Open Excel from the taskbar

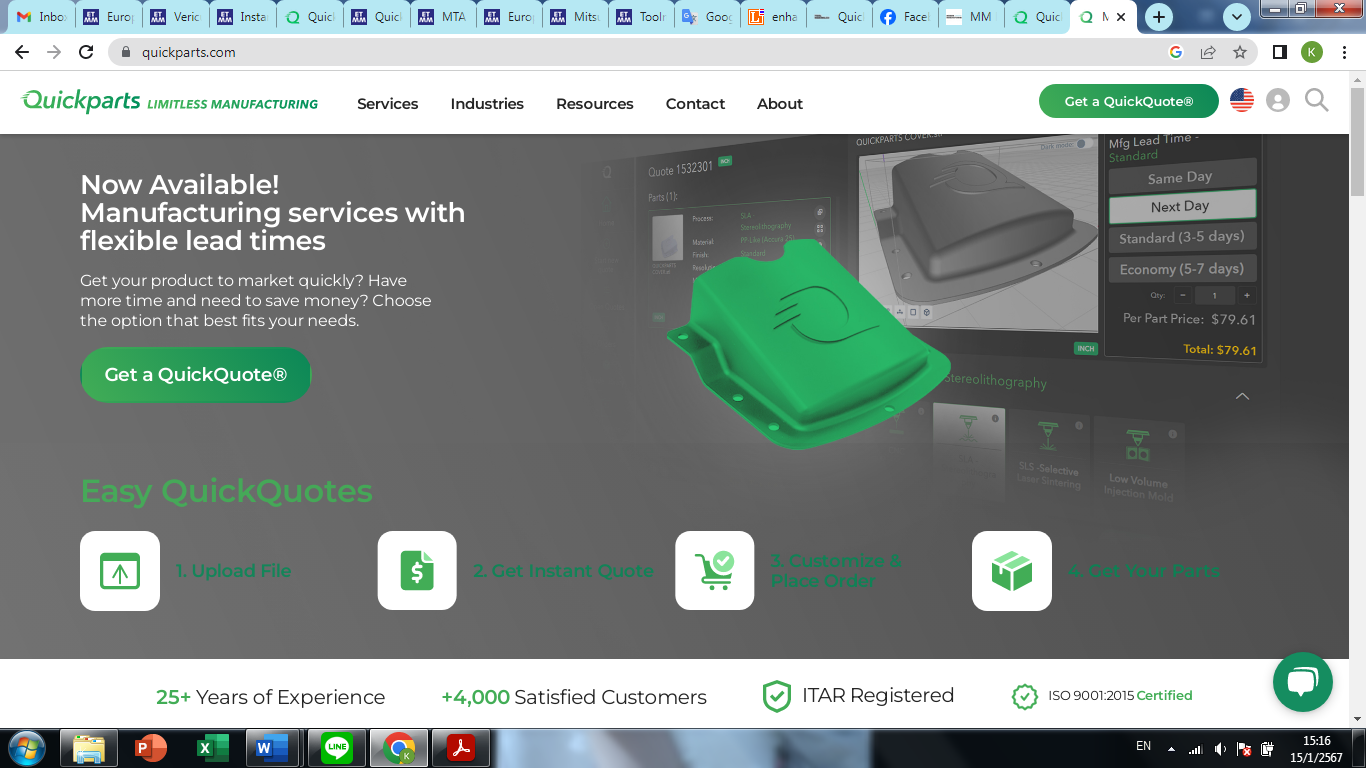[212, 748]
